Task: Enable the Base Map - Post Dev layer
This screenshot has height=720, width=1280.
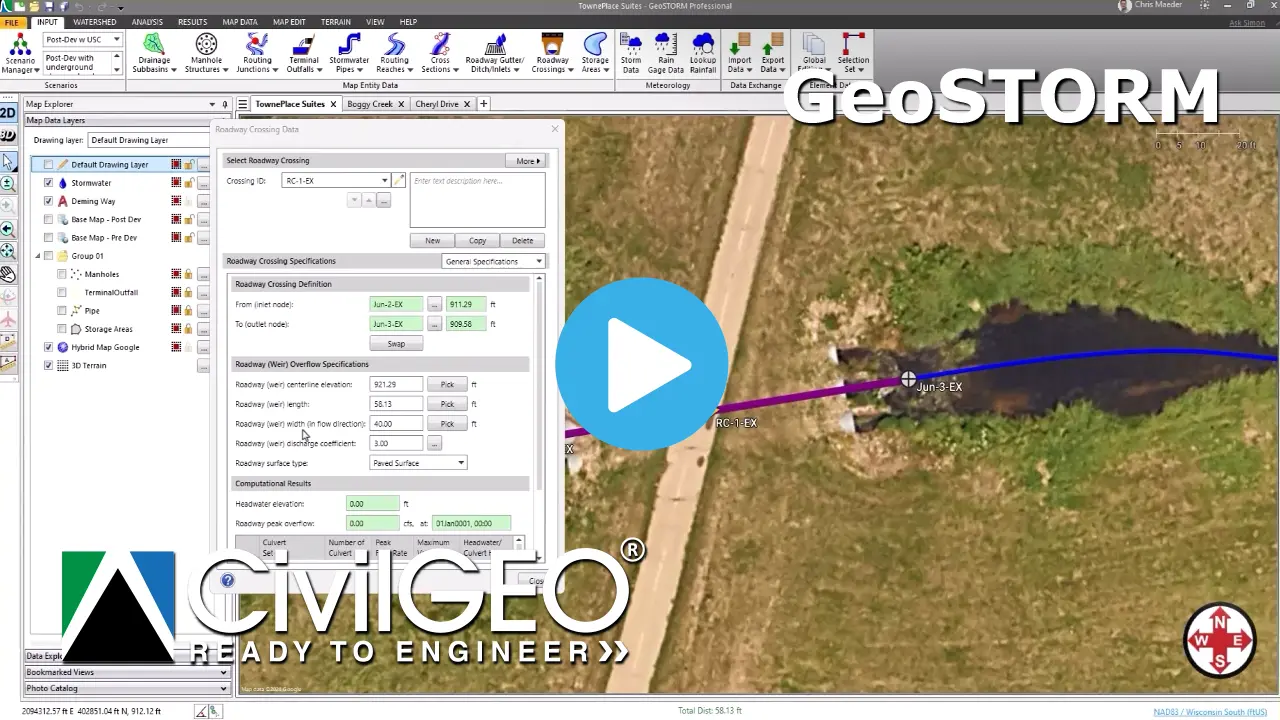Action: tap(48, 219)
